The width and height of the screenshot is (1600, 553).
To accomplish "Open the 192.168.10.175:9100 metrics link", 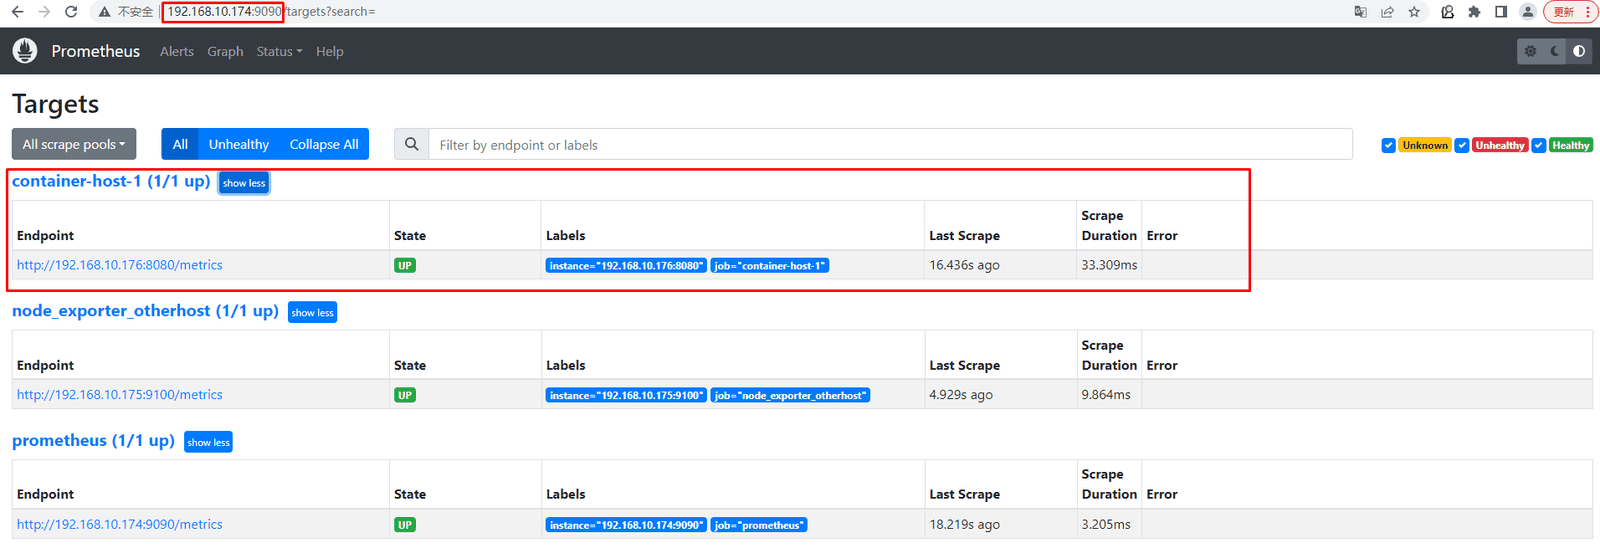I will tap(120, 394).
